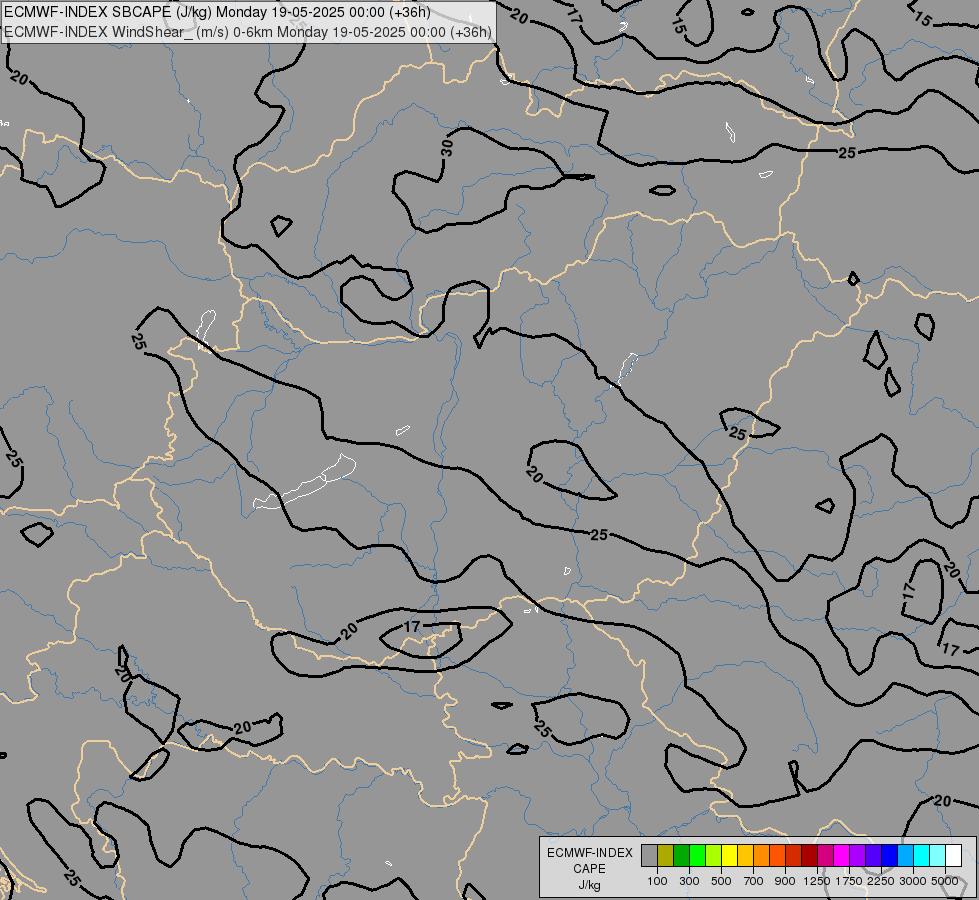Click the legend value 900

coord(785,881)
